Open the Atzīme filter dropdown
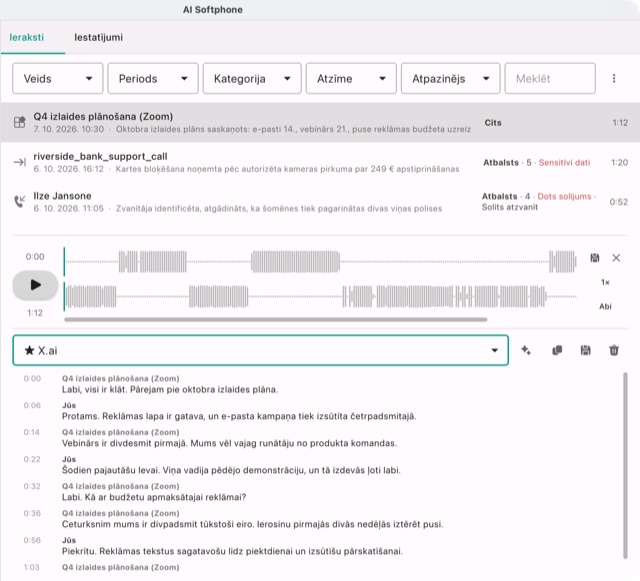Screen dimensions: 640x581 click(351, 78)
